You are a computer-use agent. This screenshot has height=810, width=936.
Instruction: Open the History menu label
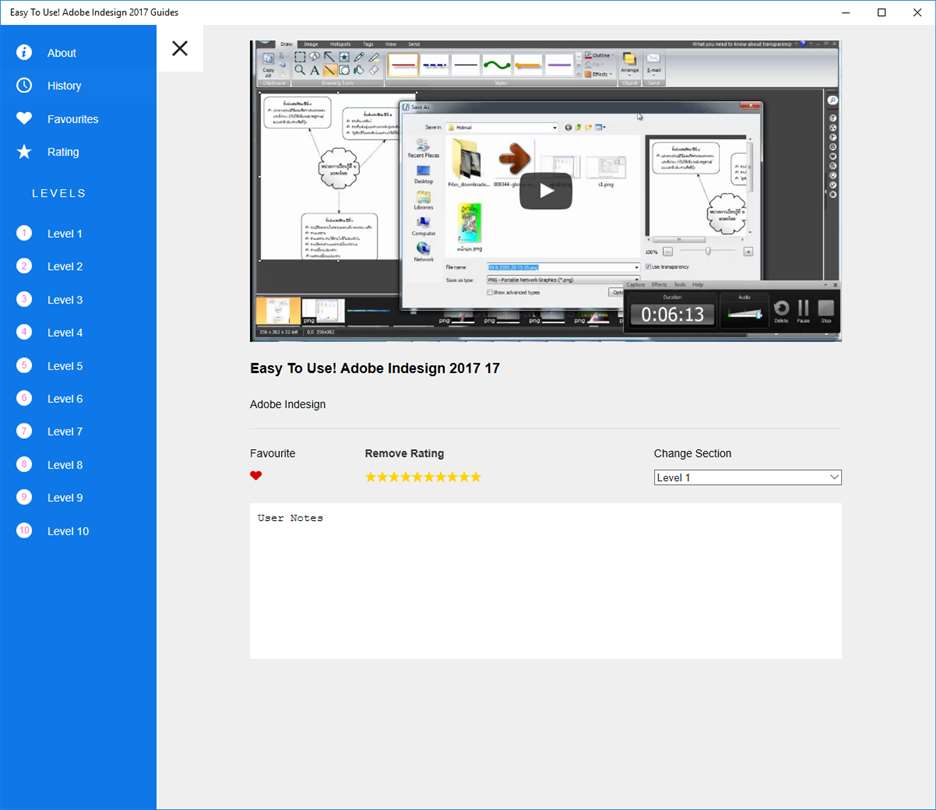[x=64, y=86]
